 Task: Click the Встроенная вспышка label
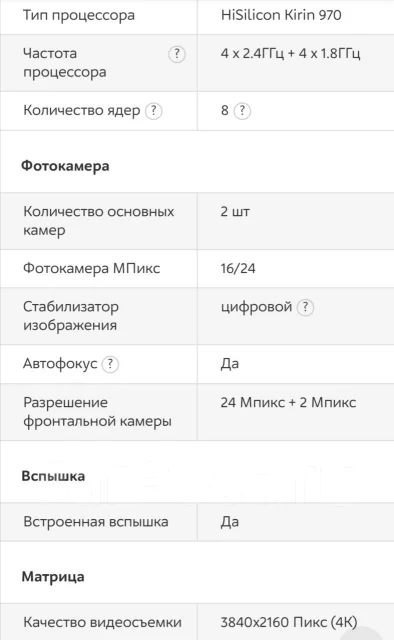coord(96,522)
